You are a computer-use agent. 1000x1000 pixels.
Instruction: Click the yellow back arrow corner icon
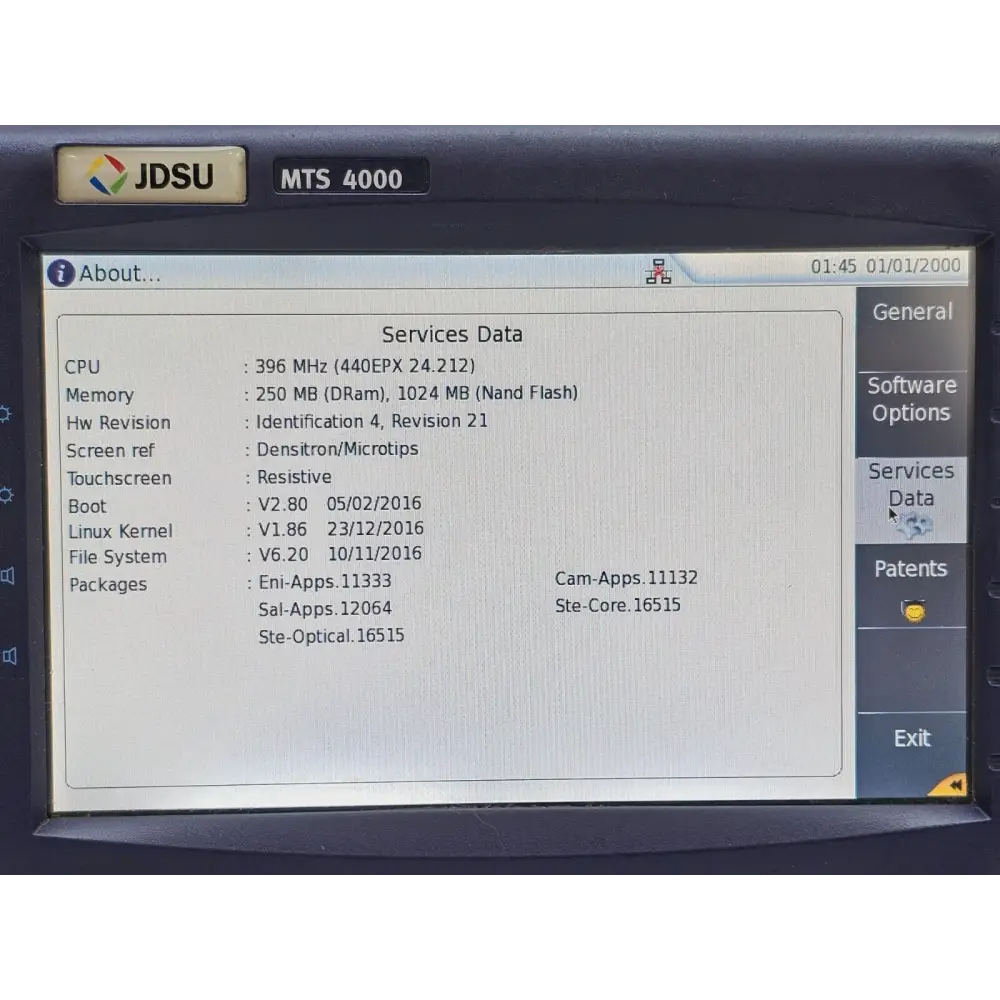click(950, 785)
